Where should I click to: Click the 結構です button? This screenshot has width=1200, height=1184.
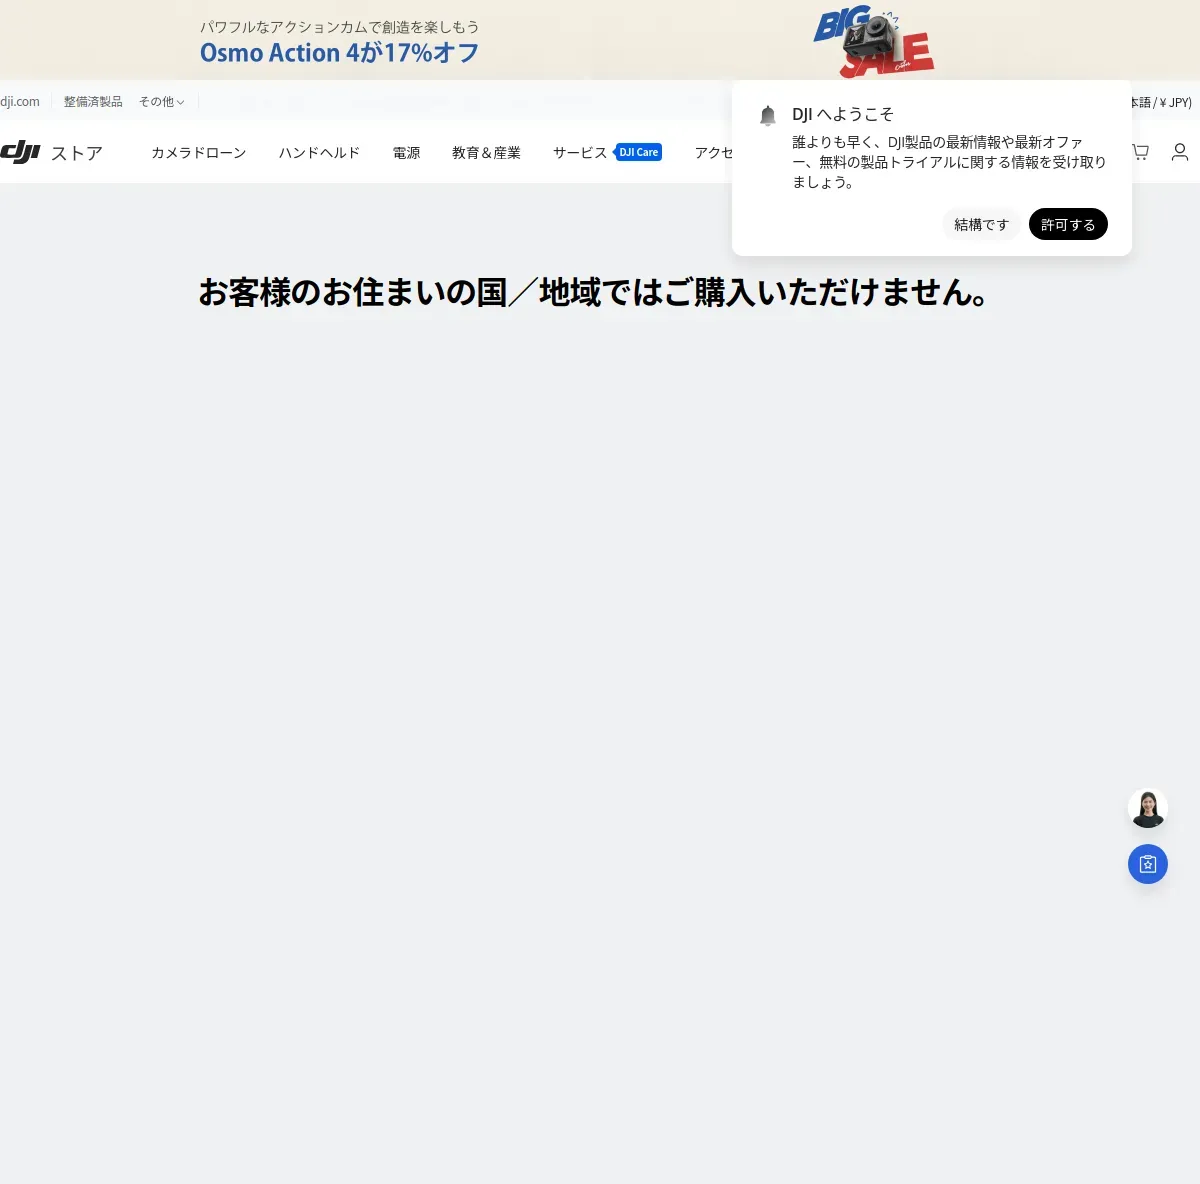pyautogui.click(x=981, y=225)
